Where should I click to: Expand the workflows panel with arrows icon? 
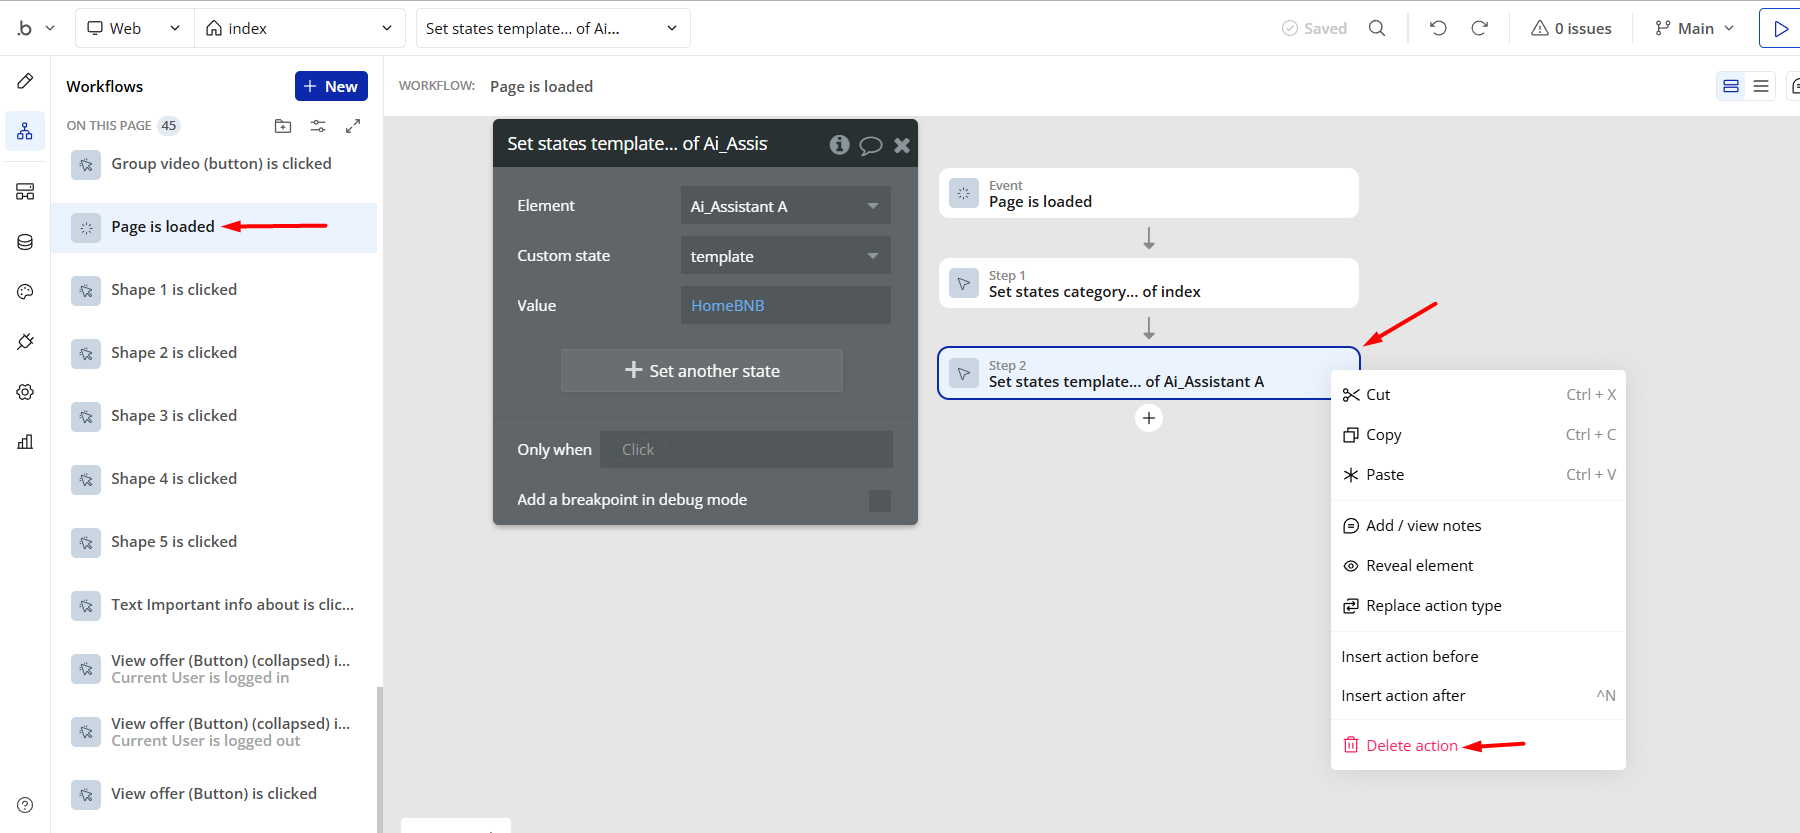coord(353,126)
